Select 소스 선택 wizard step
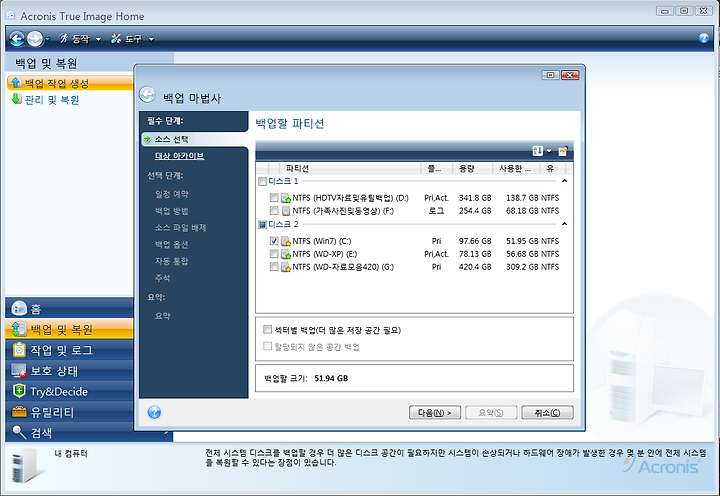The width and height of the screenshot is (720, 496). tap(195, 139)
